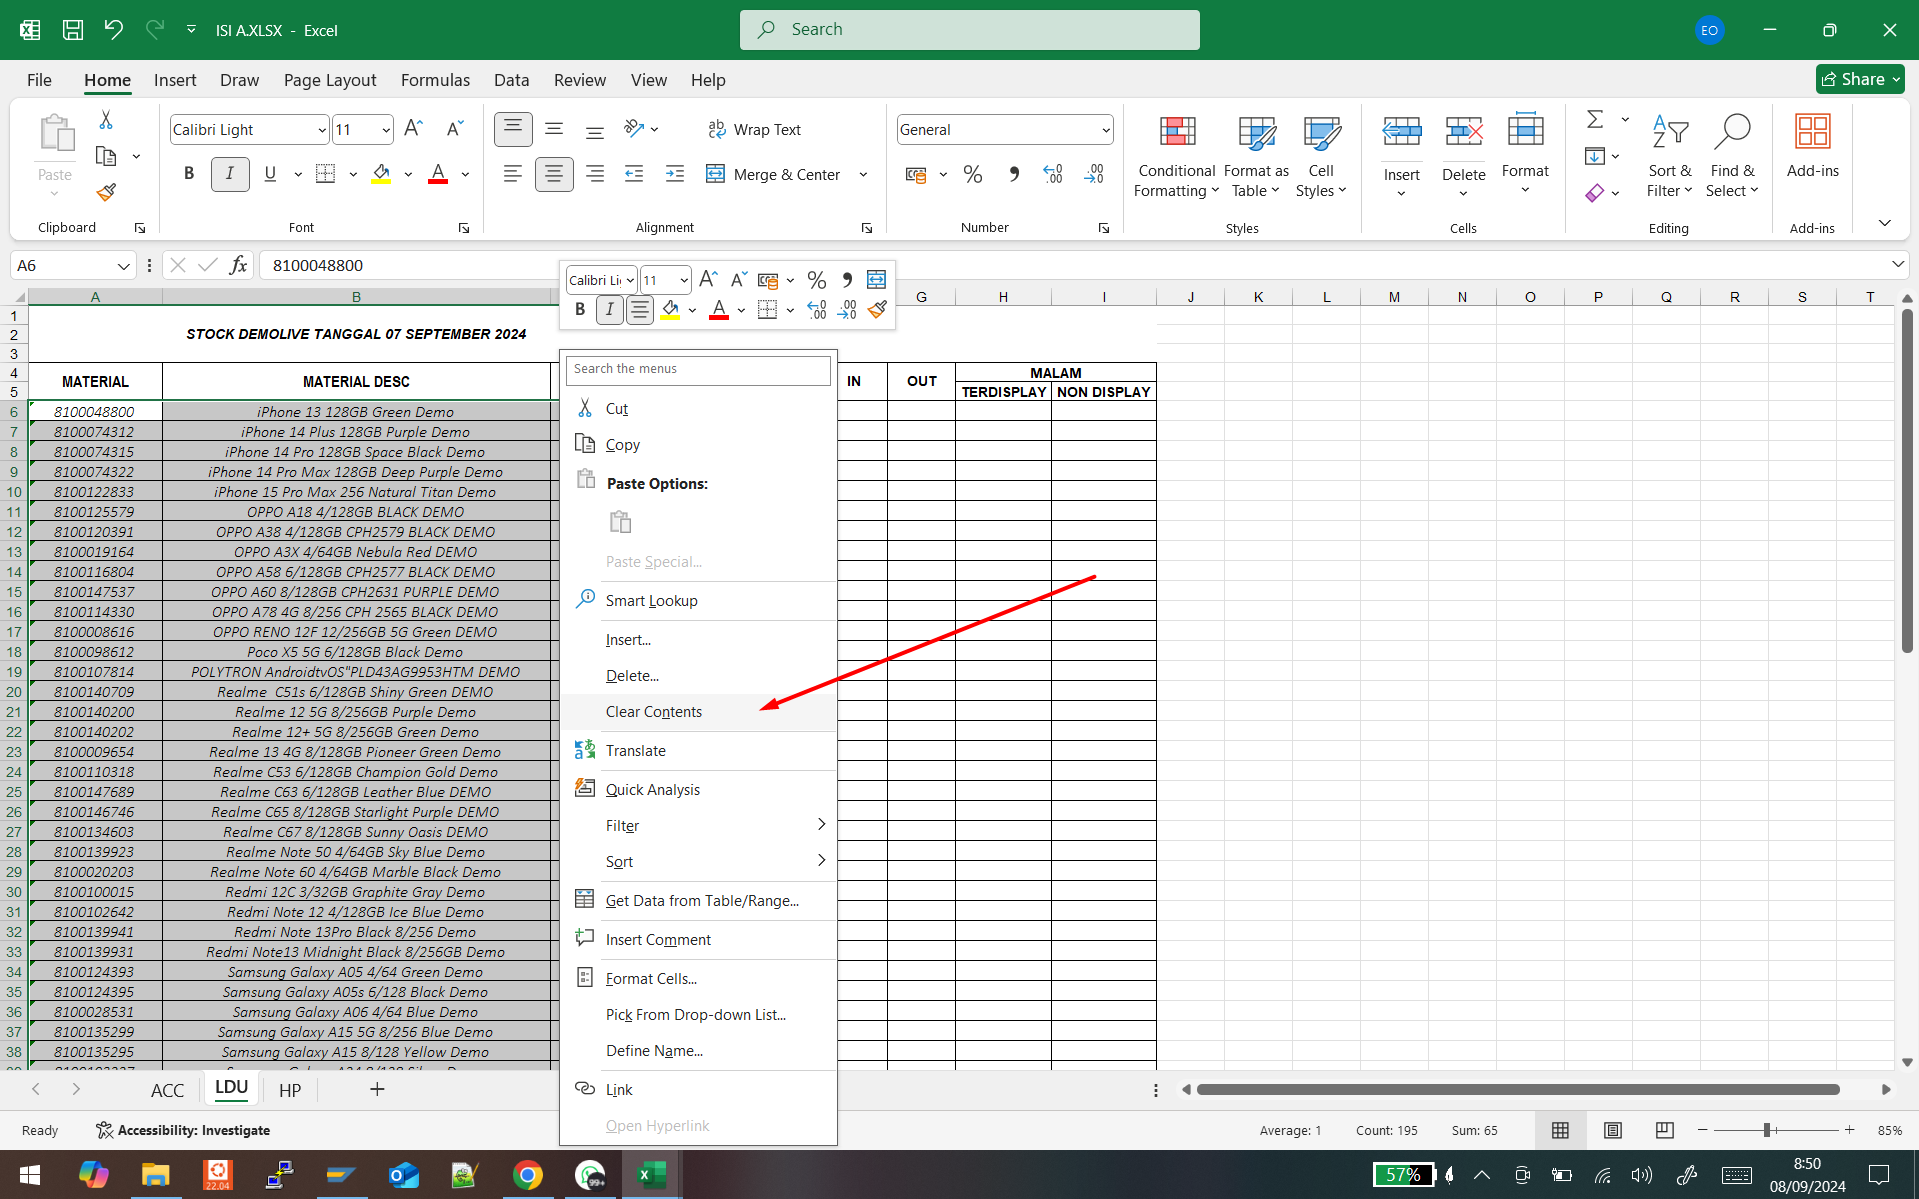Click the zoom slider handle in status bar

[1767, 1130]
